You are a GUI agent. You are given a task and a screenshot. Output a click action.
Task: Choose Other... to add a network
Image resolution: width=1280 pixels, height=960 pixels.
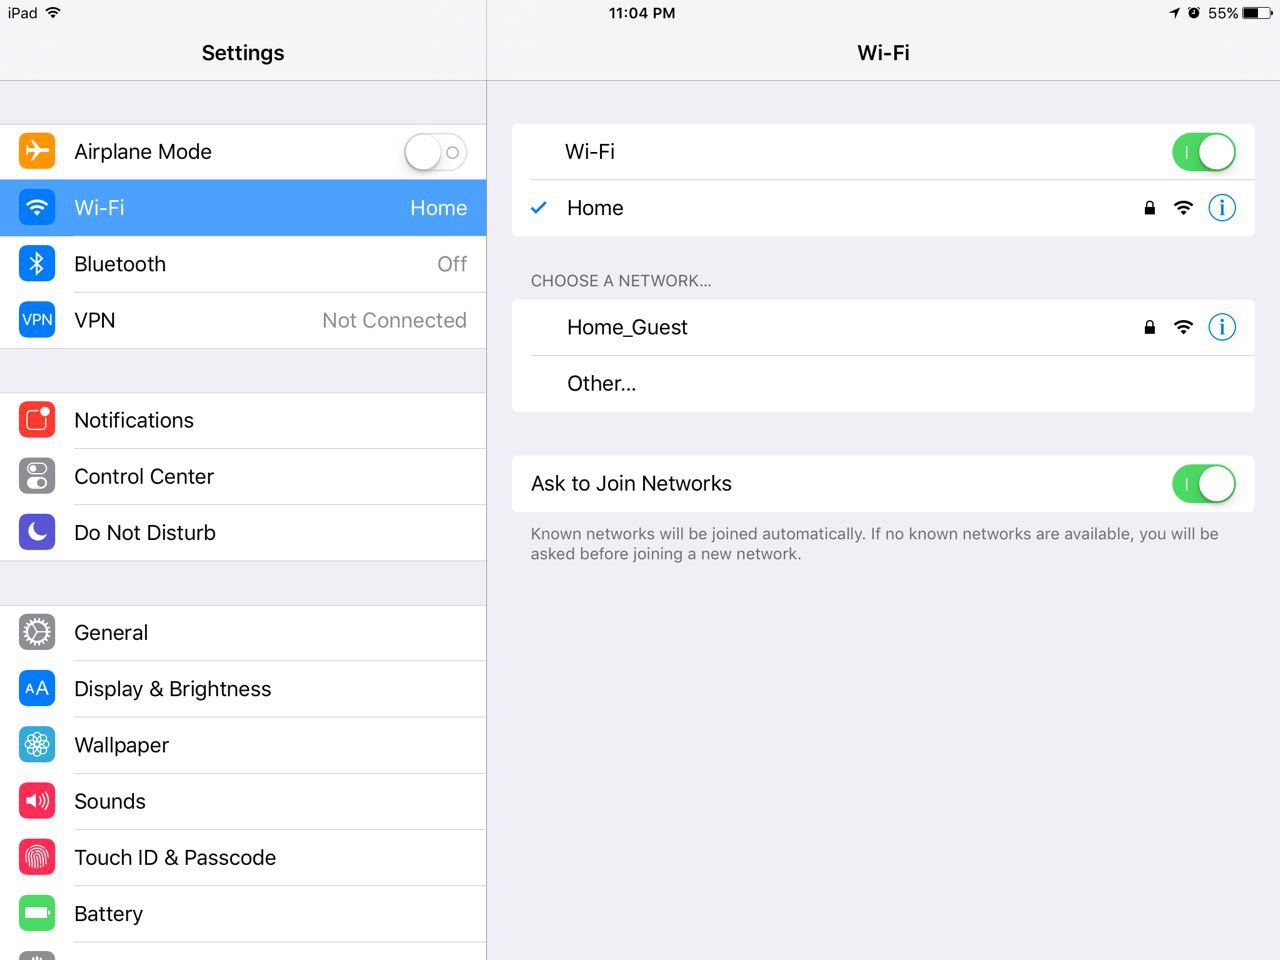(883, 383)
